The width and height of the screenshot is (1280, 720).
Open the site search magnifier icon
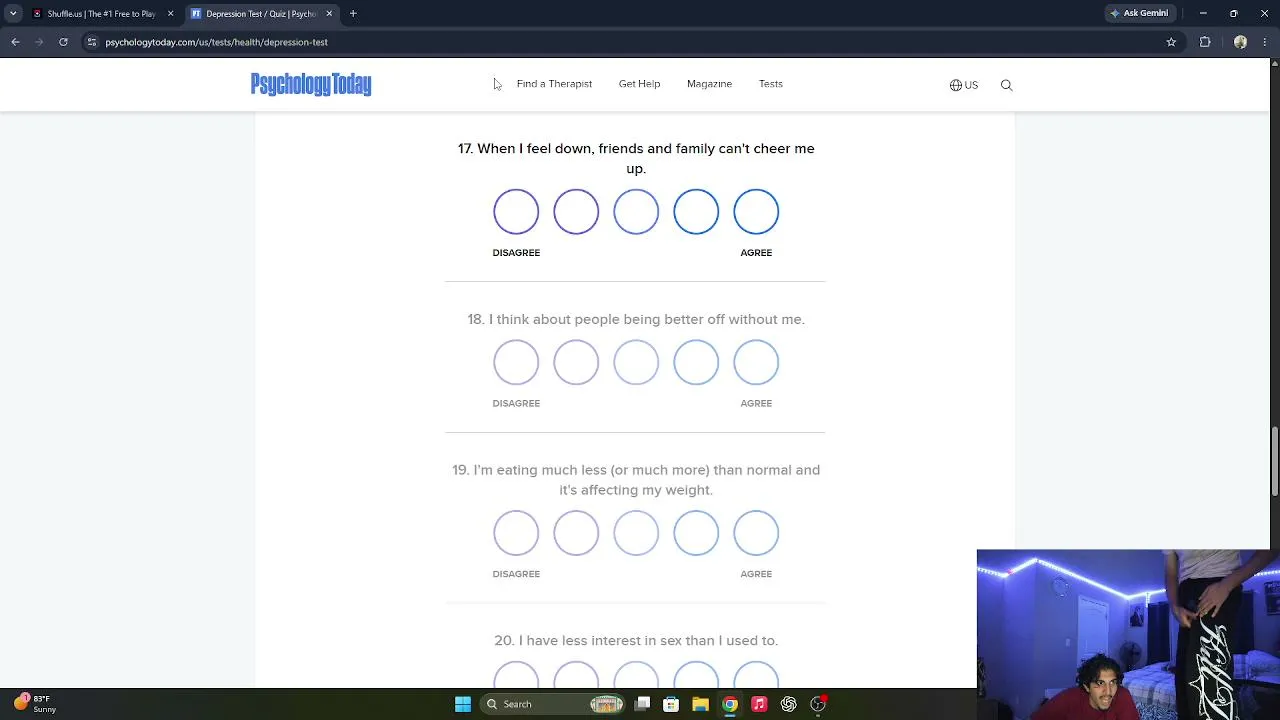1007,85
